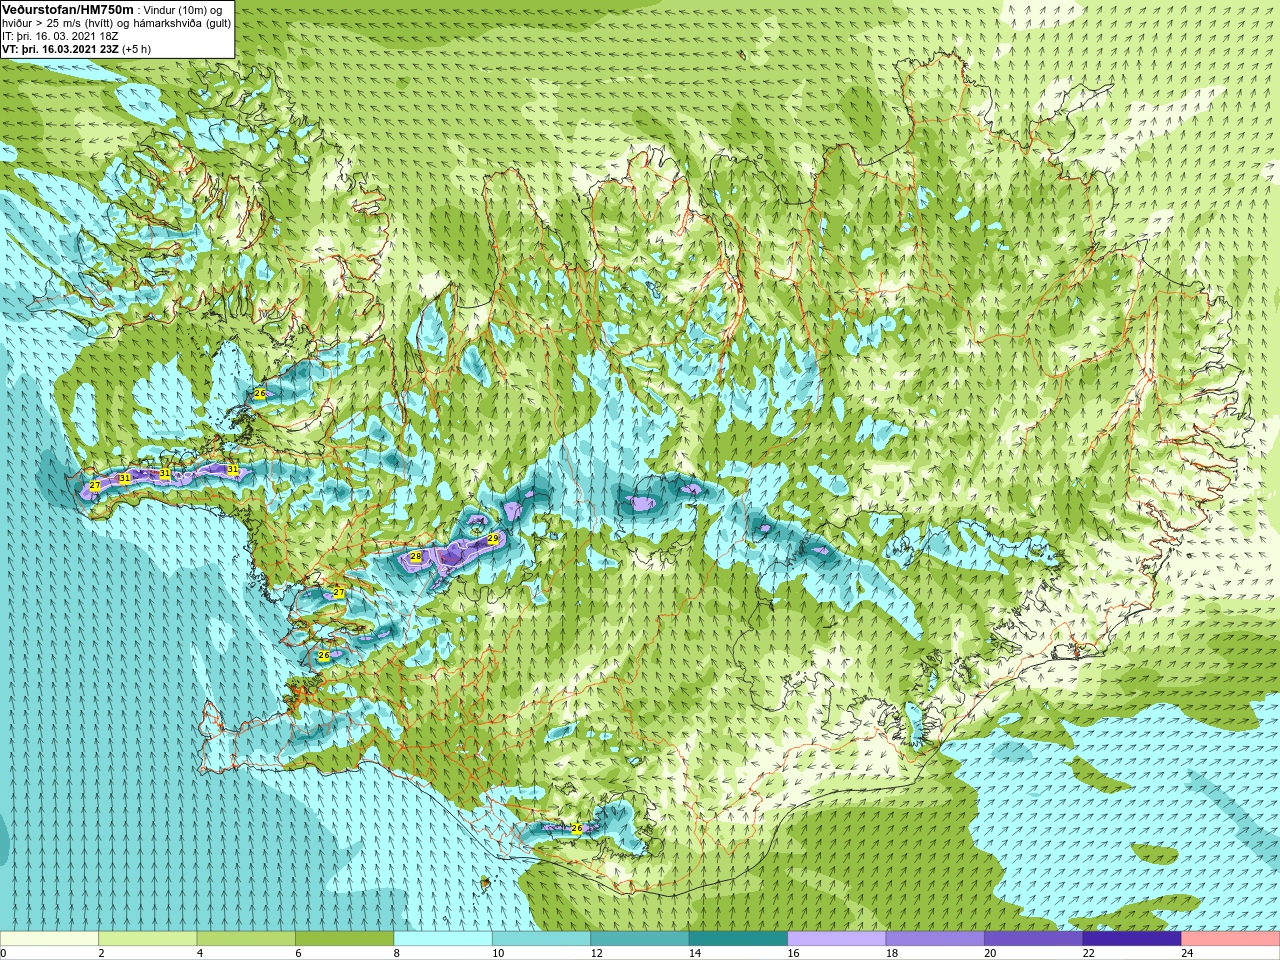Viewport: 1280px width, 960px height.
Task: Click the pink above-24 m/s legend swatch
Action: (x=1231, y=939)
